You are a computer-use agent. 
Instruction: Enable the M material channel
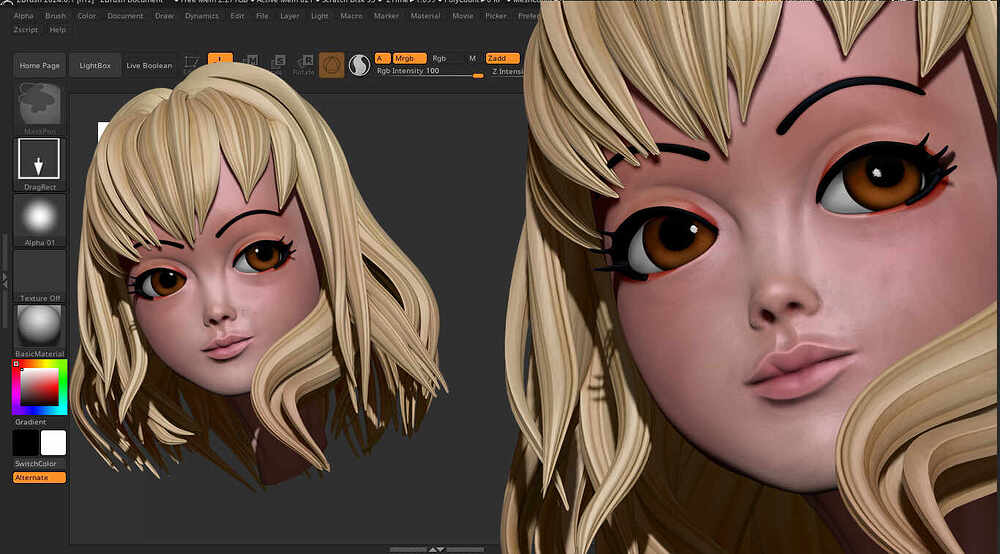[473, 58]
